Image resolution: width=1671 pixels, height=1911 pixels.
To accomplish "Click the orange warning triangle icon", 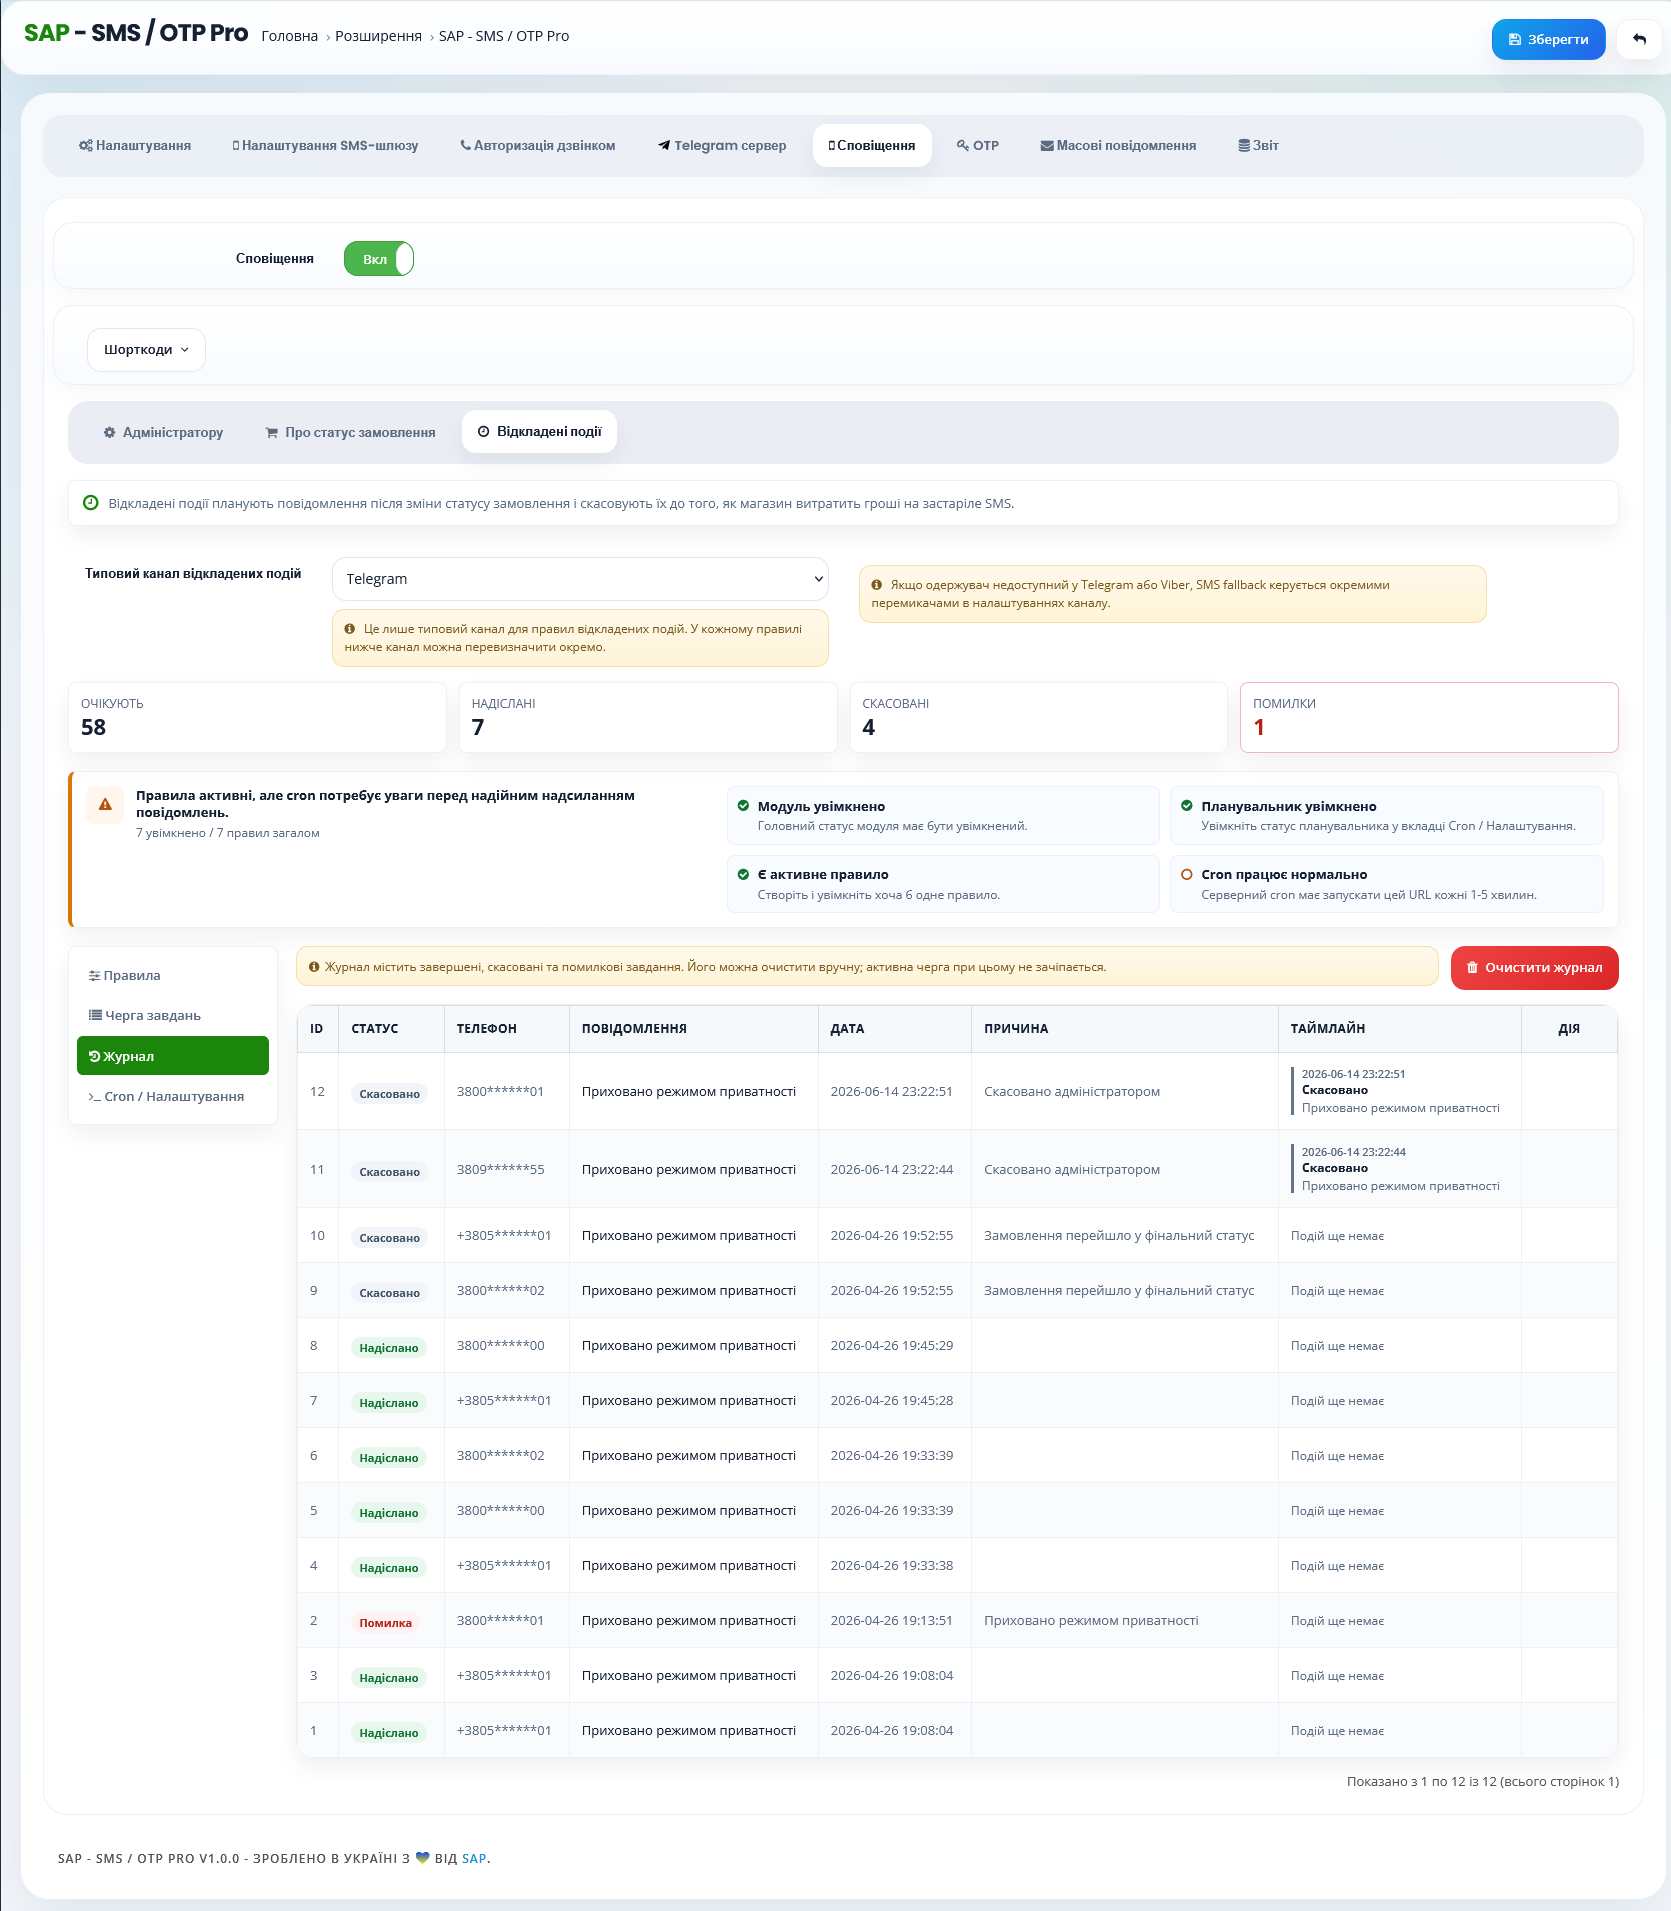I will (105, 804).
